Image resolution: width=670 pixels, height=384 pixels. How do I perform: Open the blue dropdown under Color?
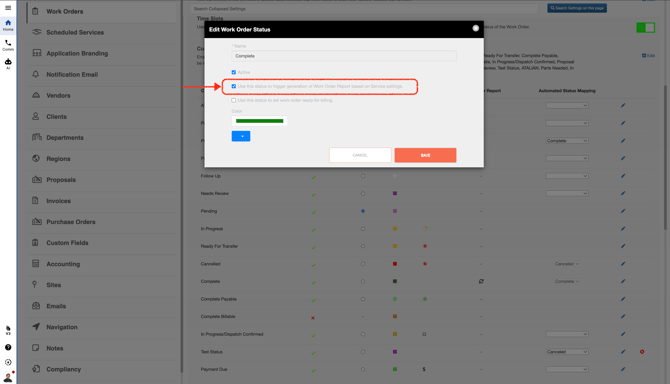pyautogui.click(x=241, y=136)
